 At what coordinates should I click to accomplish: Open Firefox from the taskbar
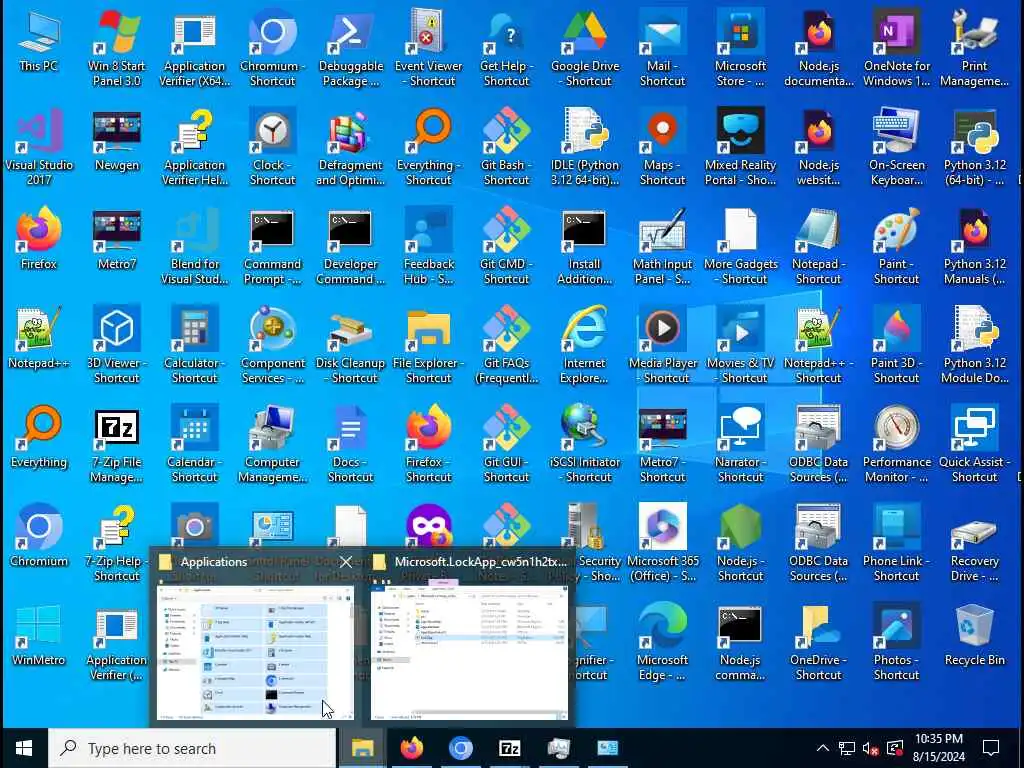(411, 748)
